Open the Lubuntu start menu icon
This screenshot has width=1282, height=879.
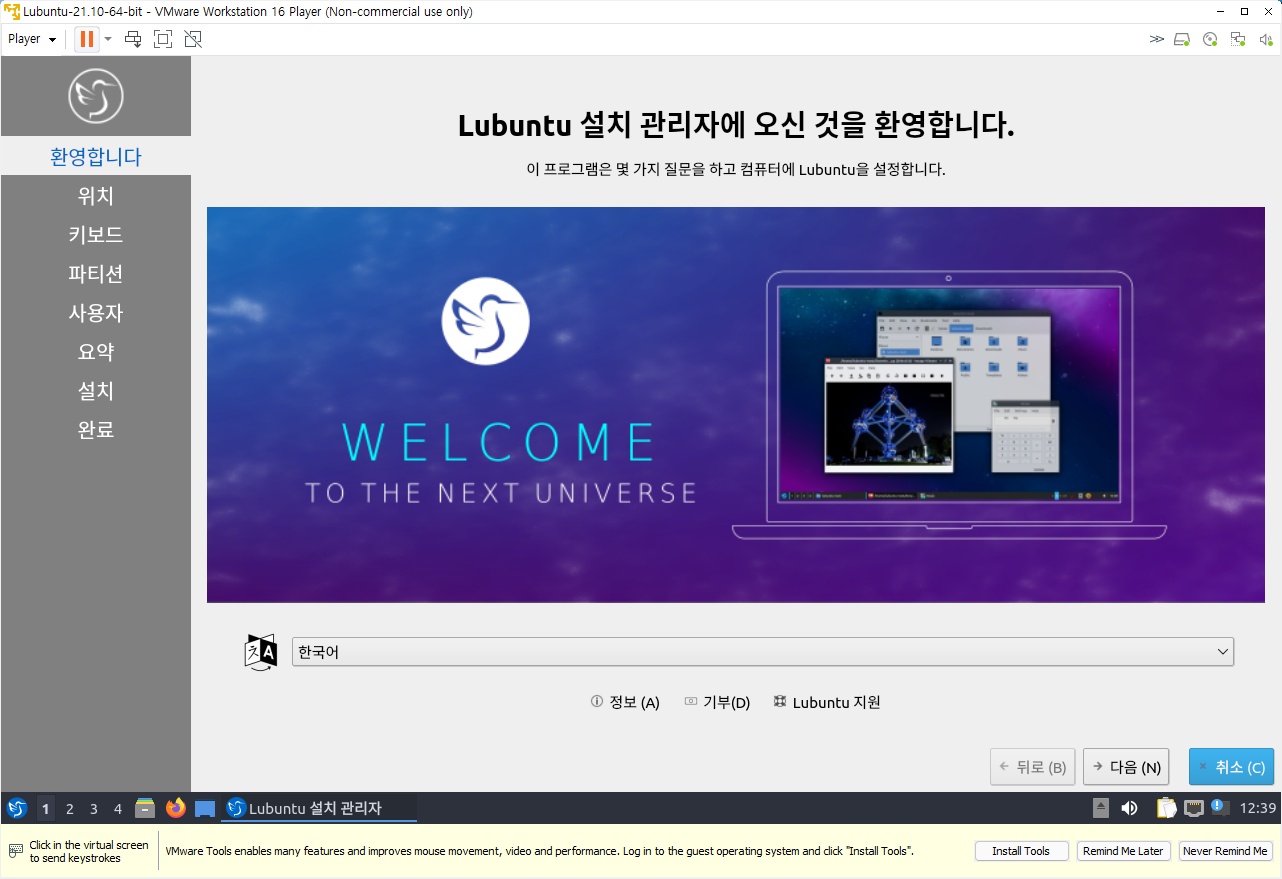pos(17,808)
